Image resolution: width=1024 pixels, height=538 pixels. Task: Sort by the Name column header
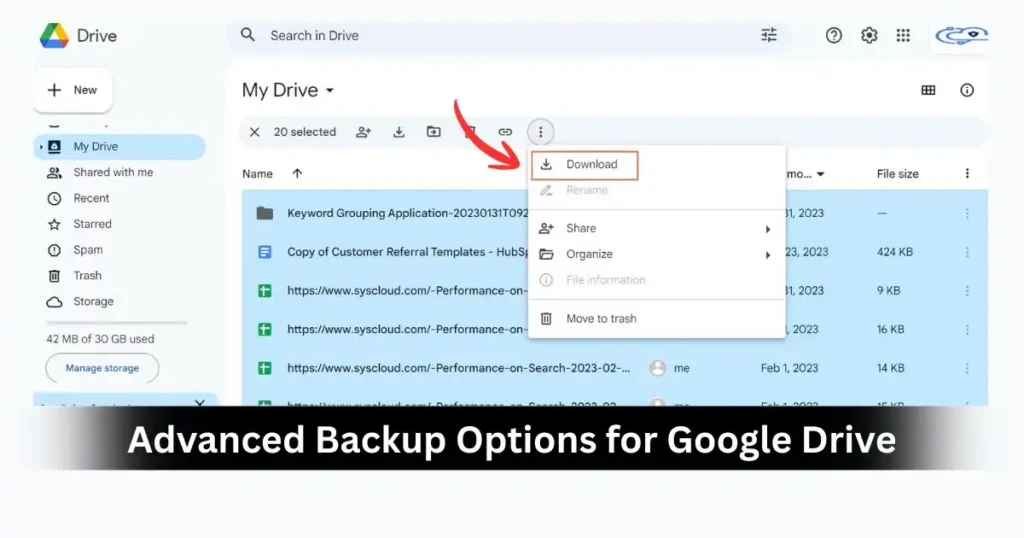point(257,174)
